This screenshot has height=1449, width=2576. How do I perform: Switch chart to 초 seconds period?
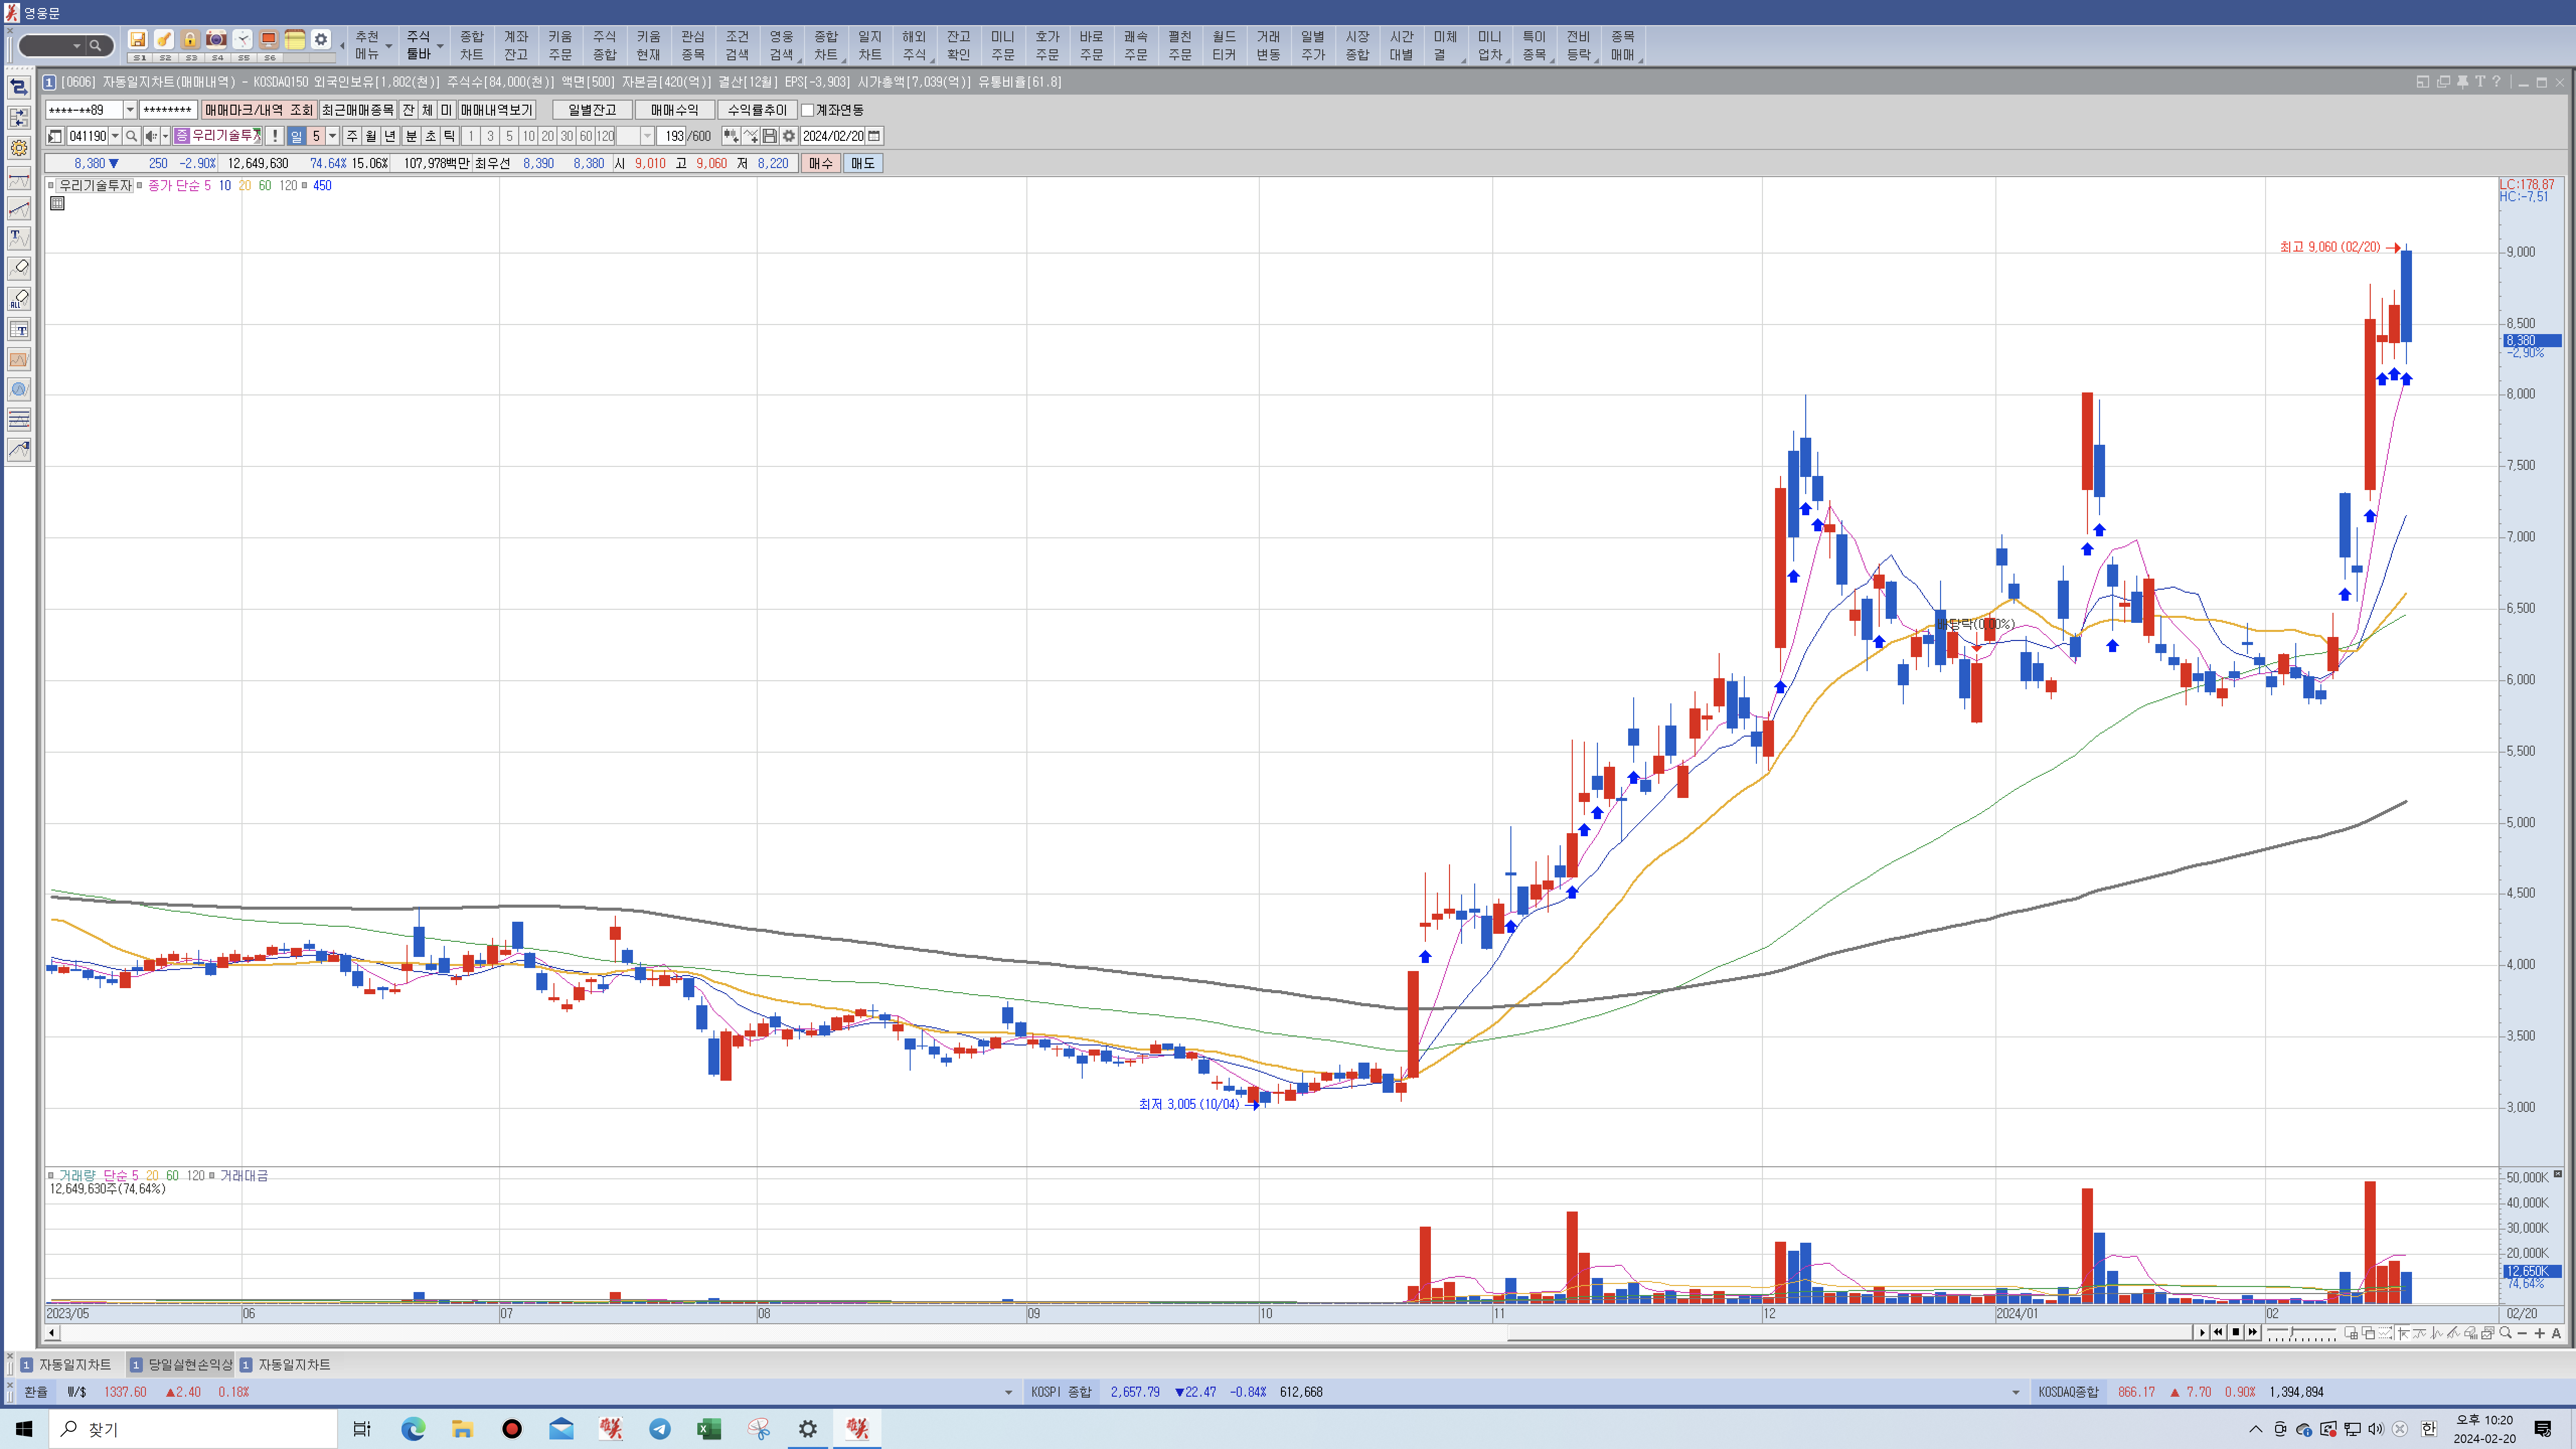(430, 136)
